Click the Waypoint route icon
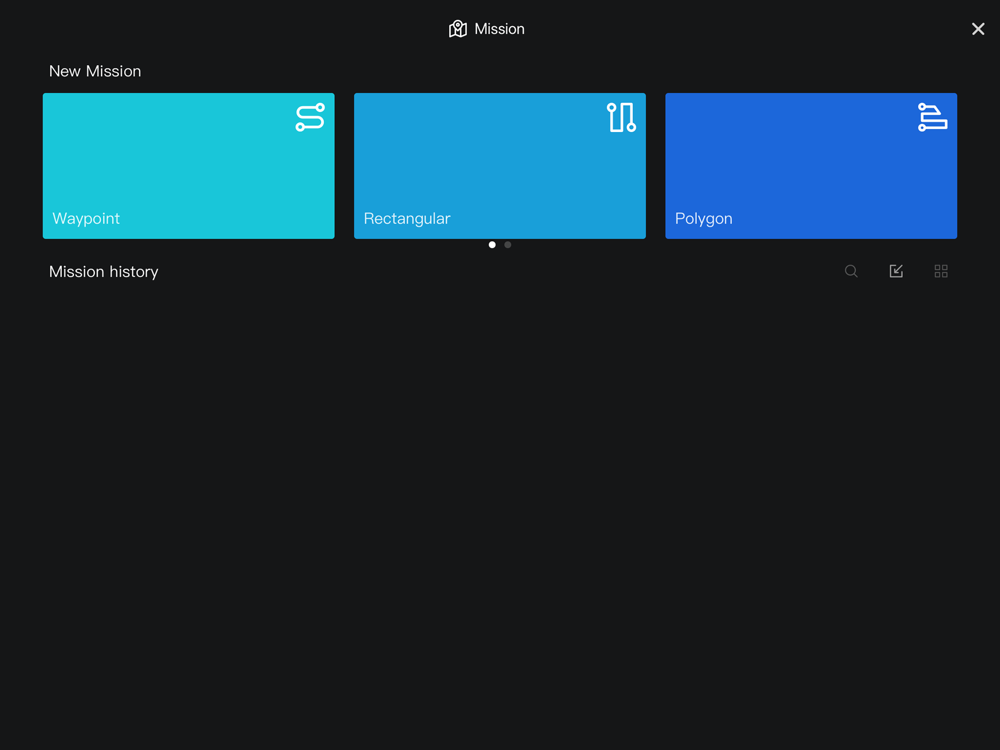The image size is (1000, 750). (310, 117)
